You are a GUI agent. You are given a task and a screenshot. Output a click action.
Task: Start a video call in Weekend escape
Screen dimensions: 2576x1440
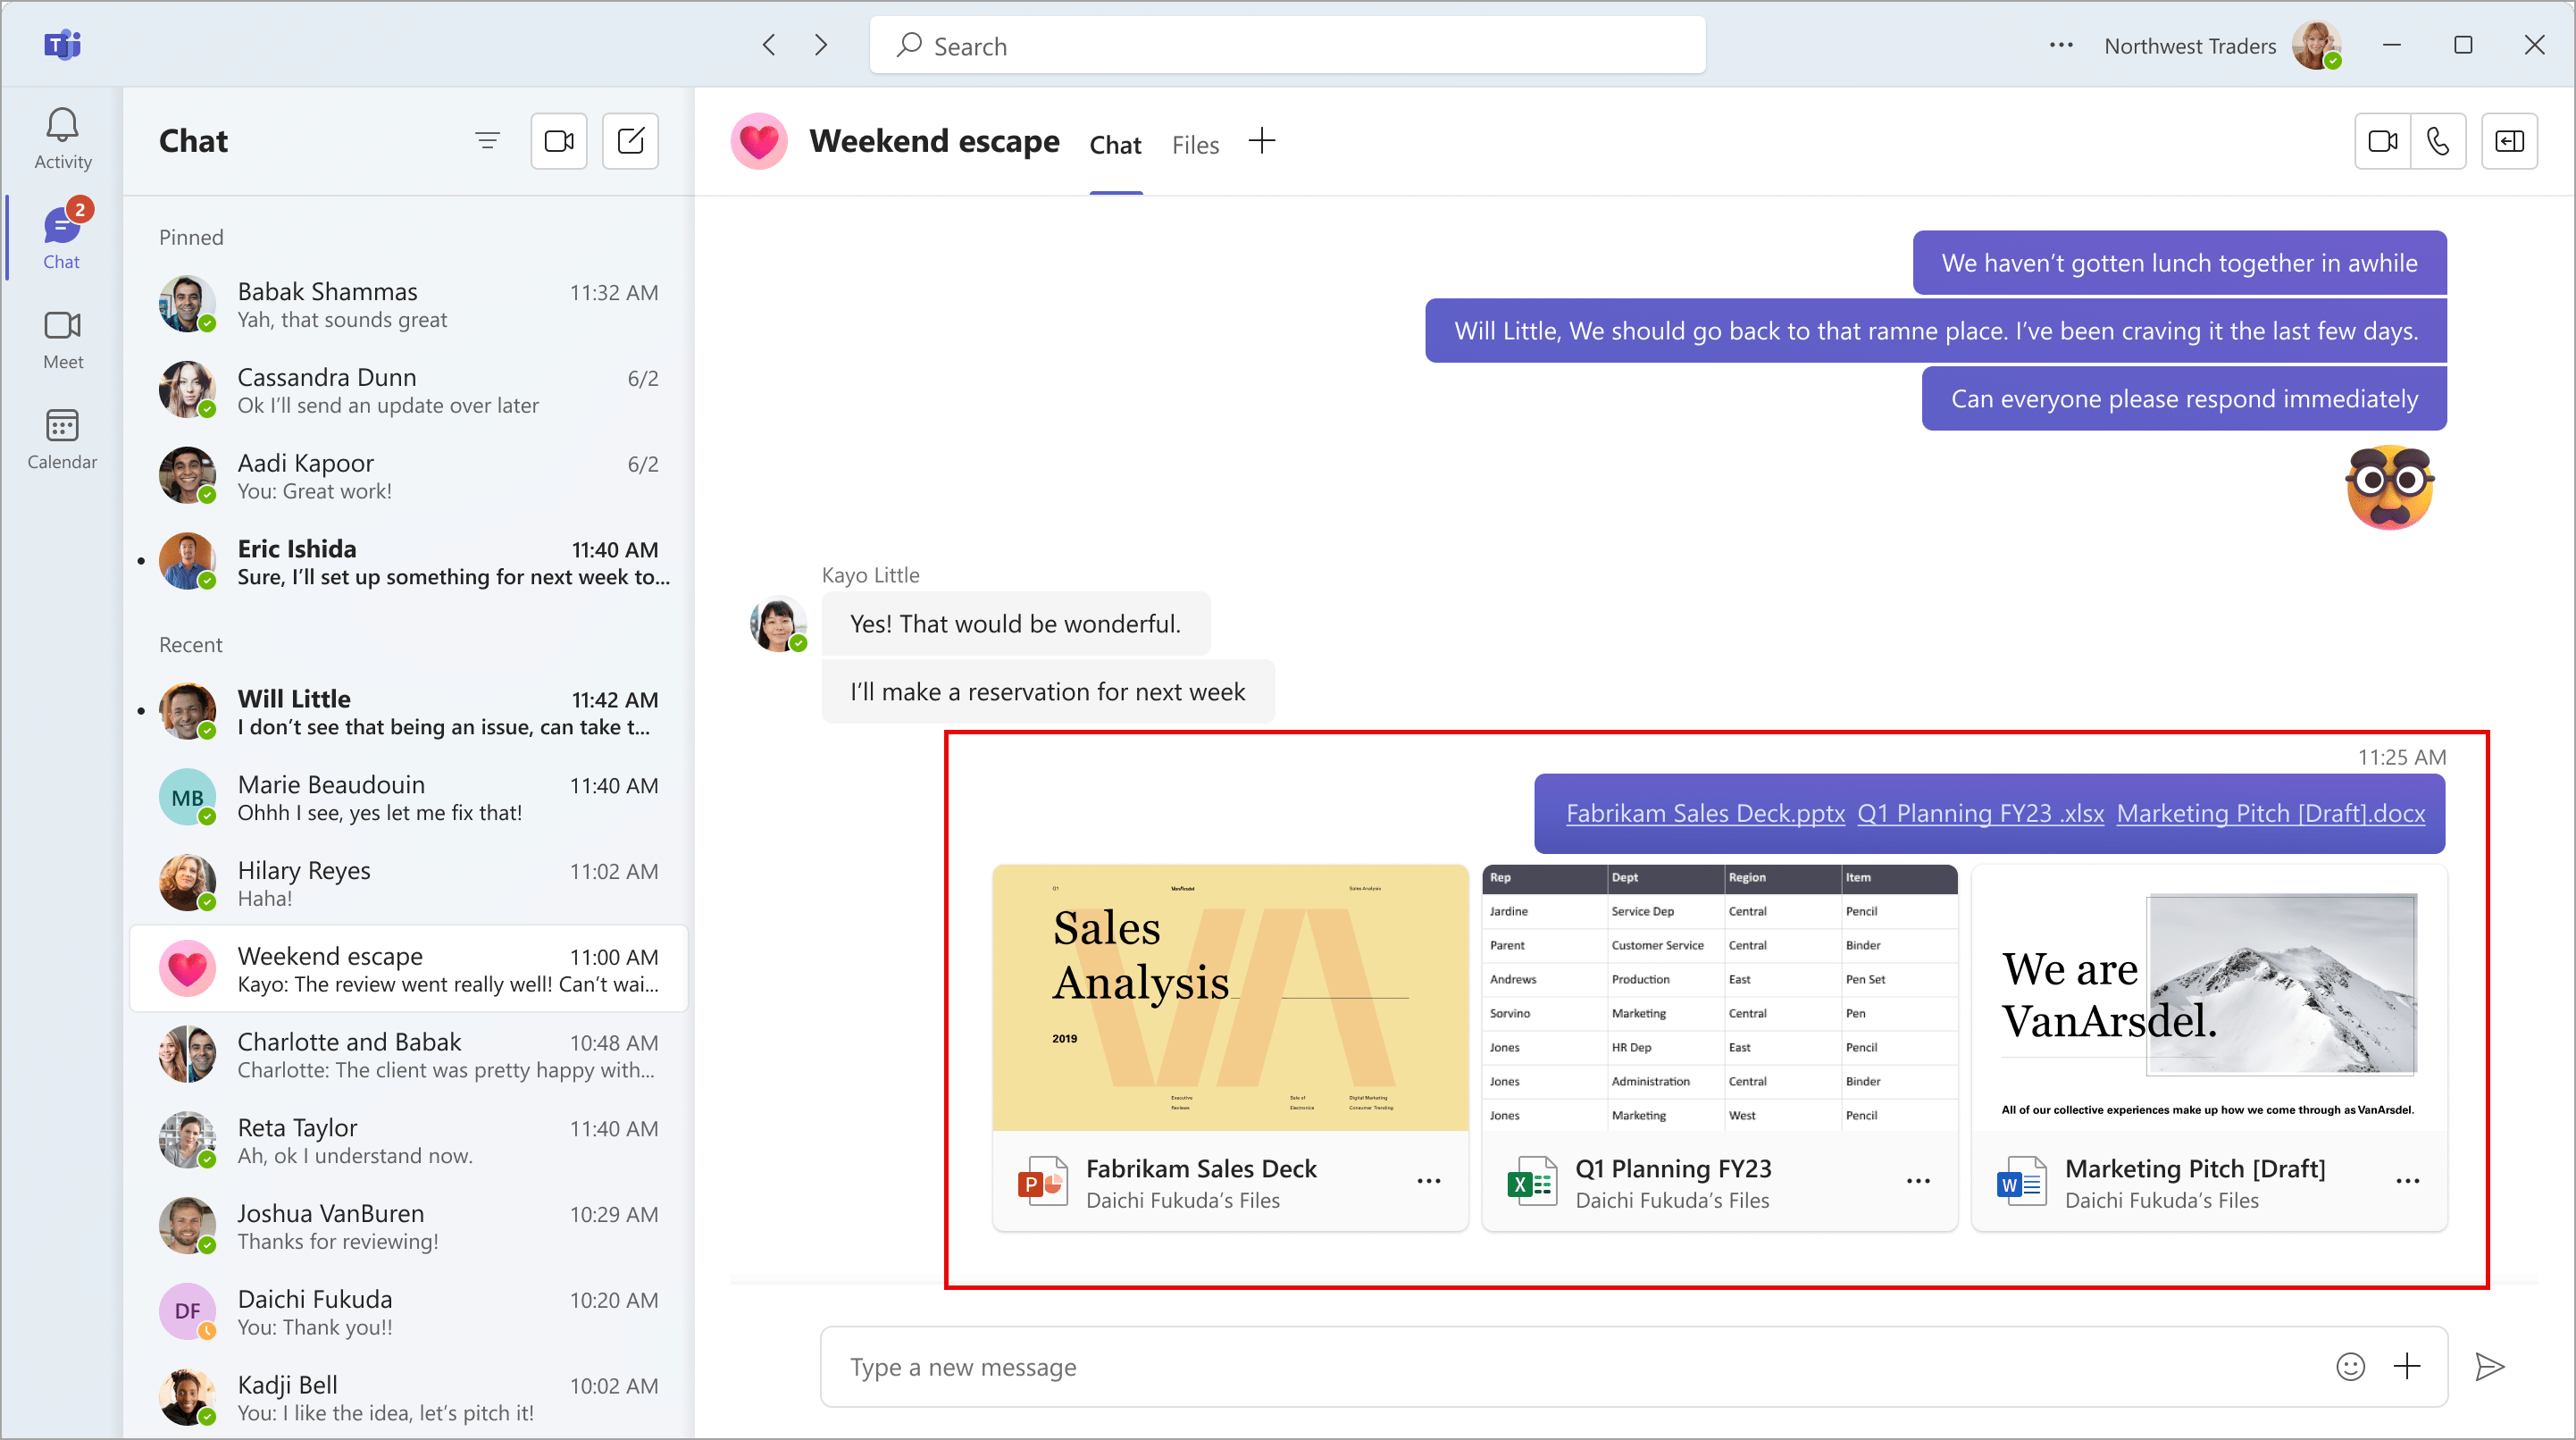click(2382, 141)
